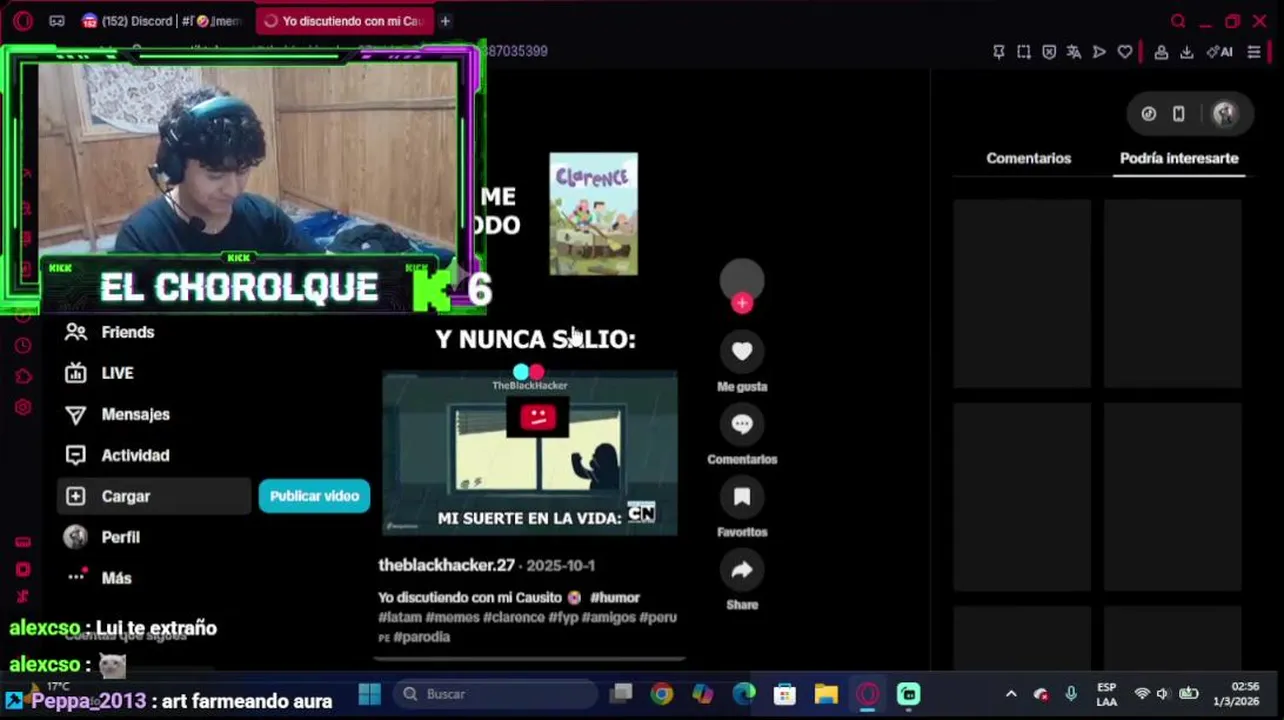Open Friends in TikTok sidebar
1284x720 pixels.
127,332
